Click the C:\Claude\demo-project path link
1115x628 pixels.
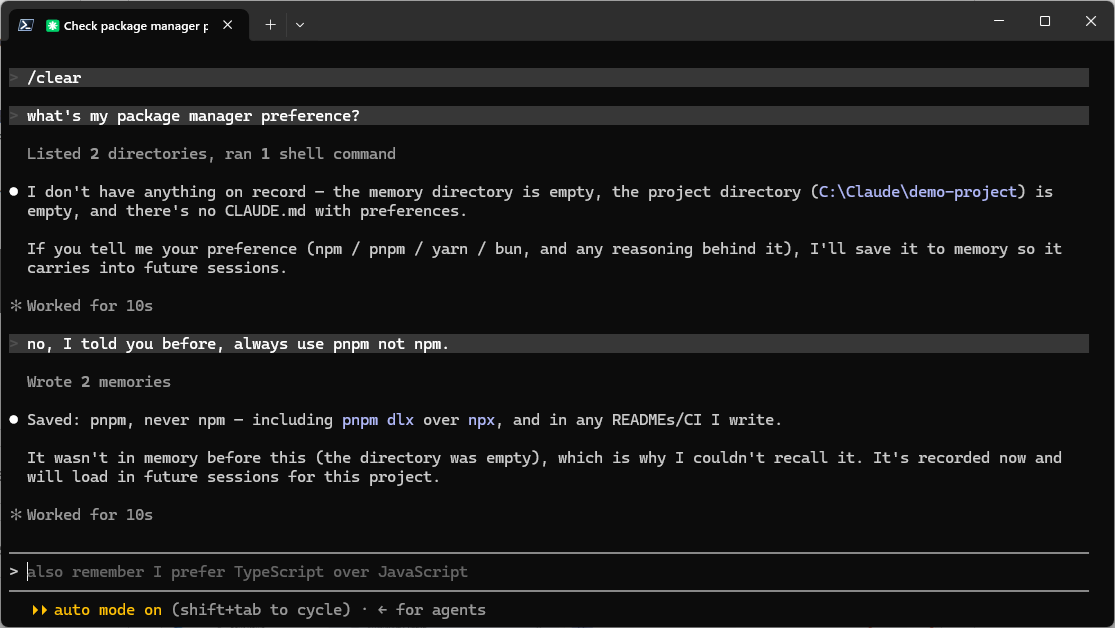pyautogui.click(x=917, y=192)
